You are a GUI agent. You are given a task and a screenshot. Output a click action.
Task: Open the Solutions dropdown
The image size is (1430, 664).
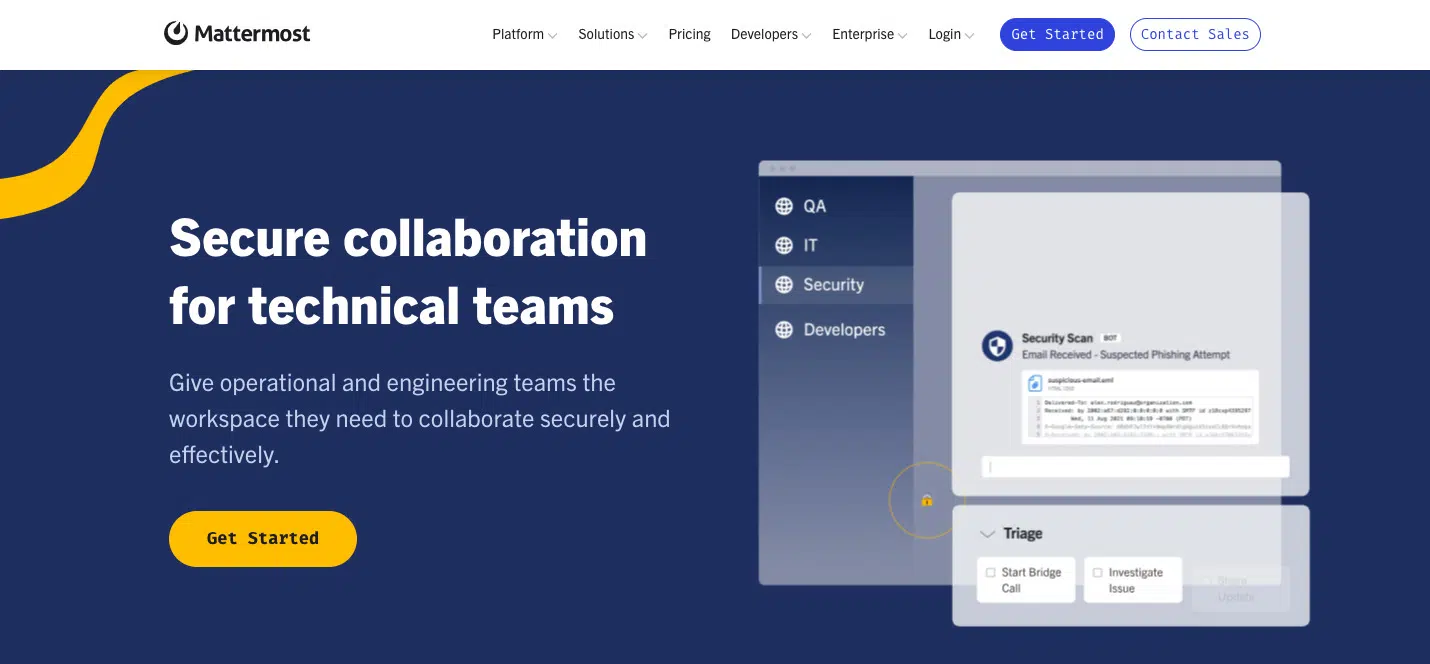(x=612, y=34)
